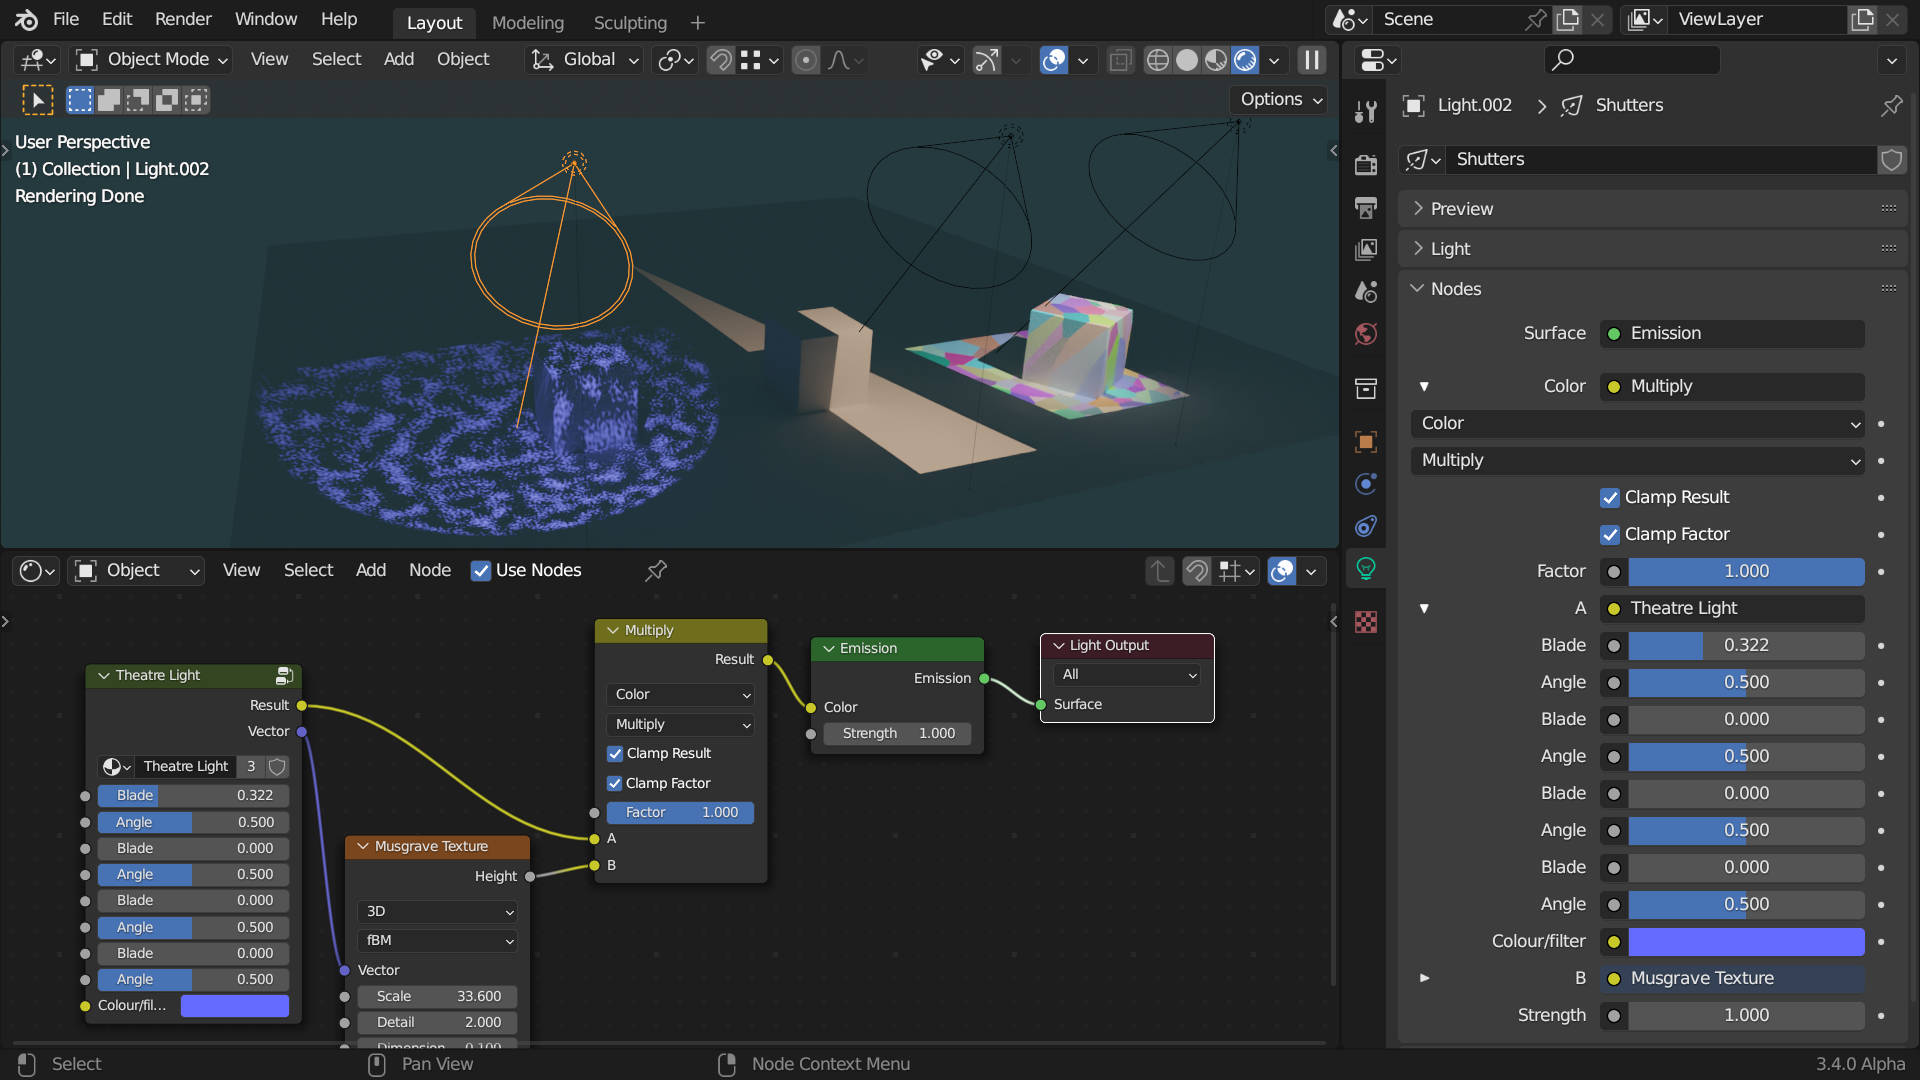
Task: Open the fBM type dropdown in Musgrave node
Action: pyautogui.click(x=439, y=940)
